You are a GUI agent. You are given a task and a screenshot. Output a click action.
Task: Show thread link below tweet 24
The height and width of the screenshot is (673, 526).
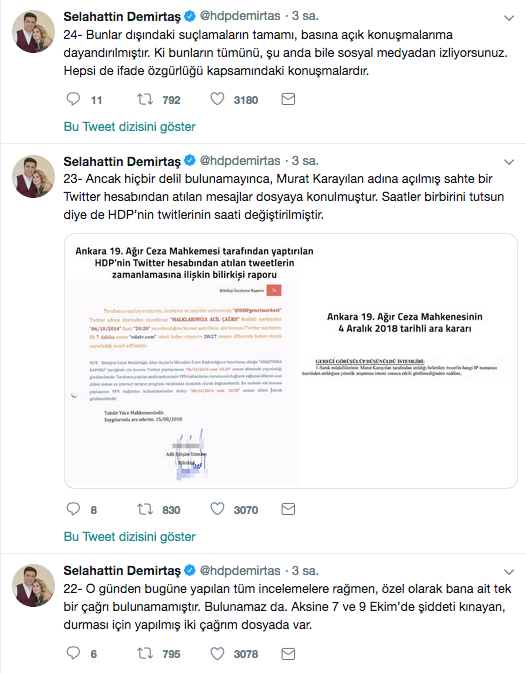(x=130, y=127)
